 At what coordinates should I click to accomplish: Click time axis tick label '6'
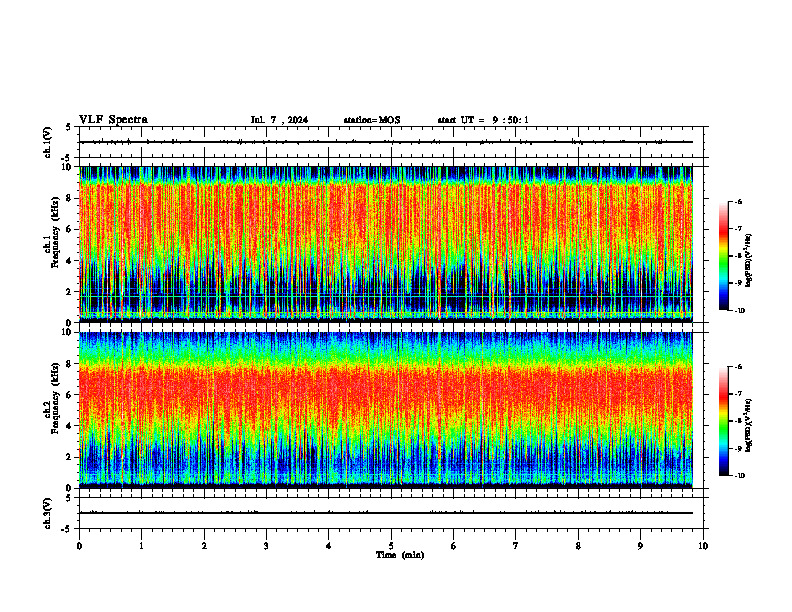454,546
